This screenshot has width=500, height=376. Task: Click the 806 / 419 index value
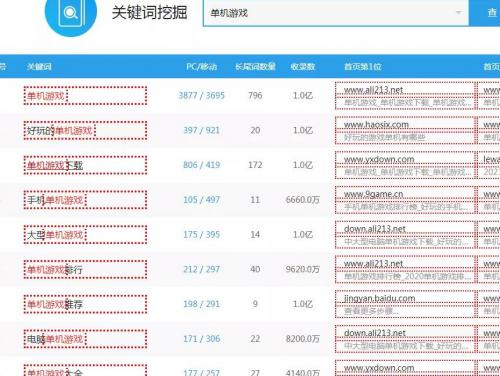[201, 165]
